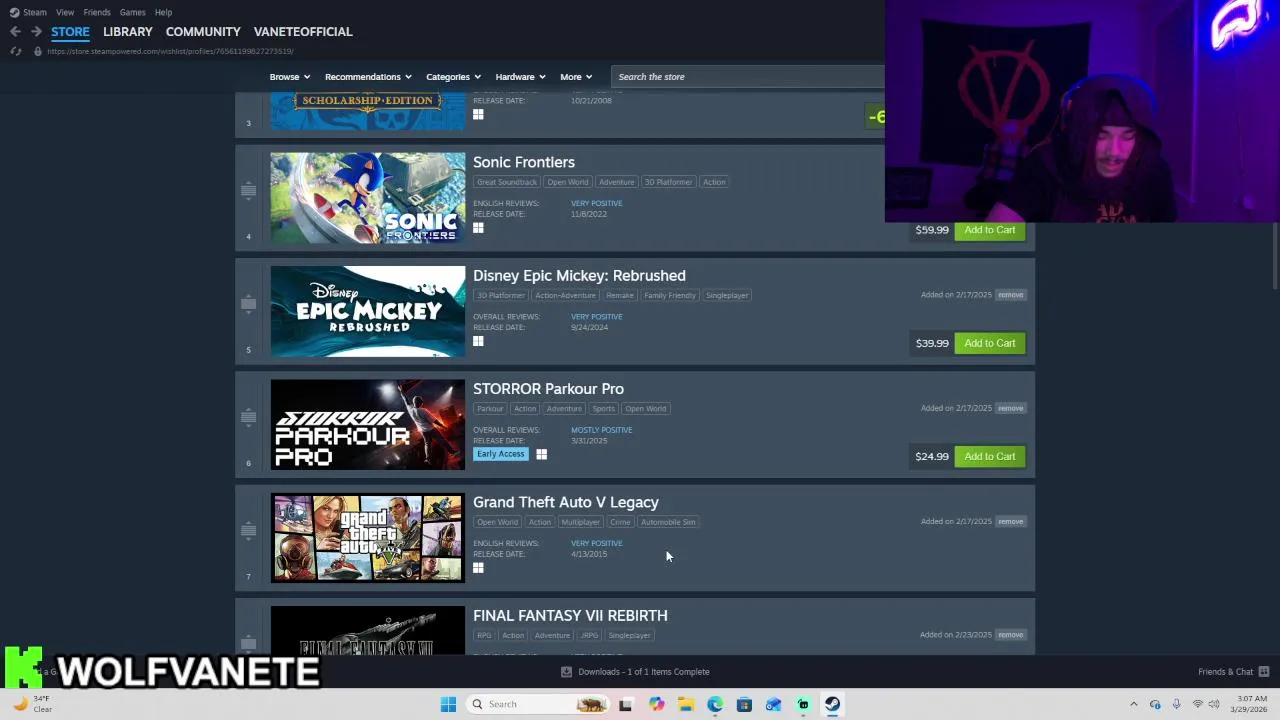Open the Disney Epic Mickey: Rebrushed title
Viewport: 1280px width, 720px height.
[579, 276]
